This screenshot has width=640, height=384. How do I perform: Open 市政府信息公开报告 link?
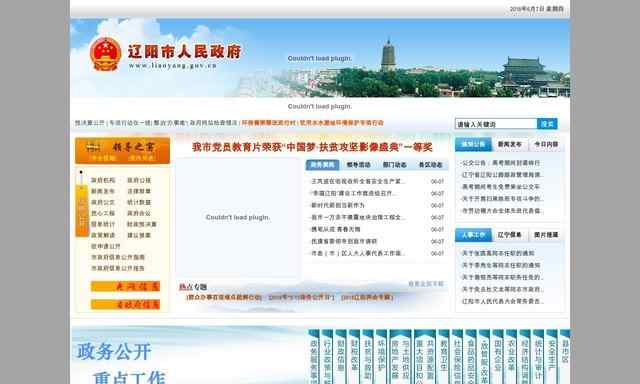(118, 269)
